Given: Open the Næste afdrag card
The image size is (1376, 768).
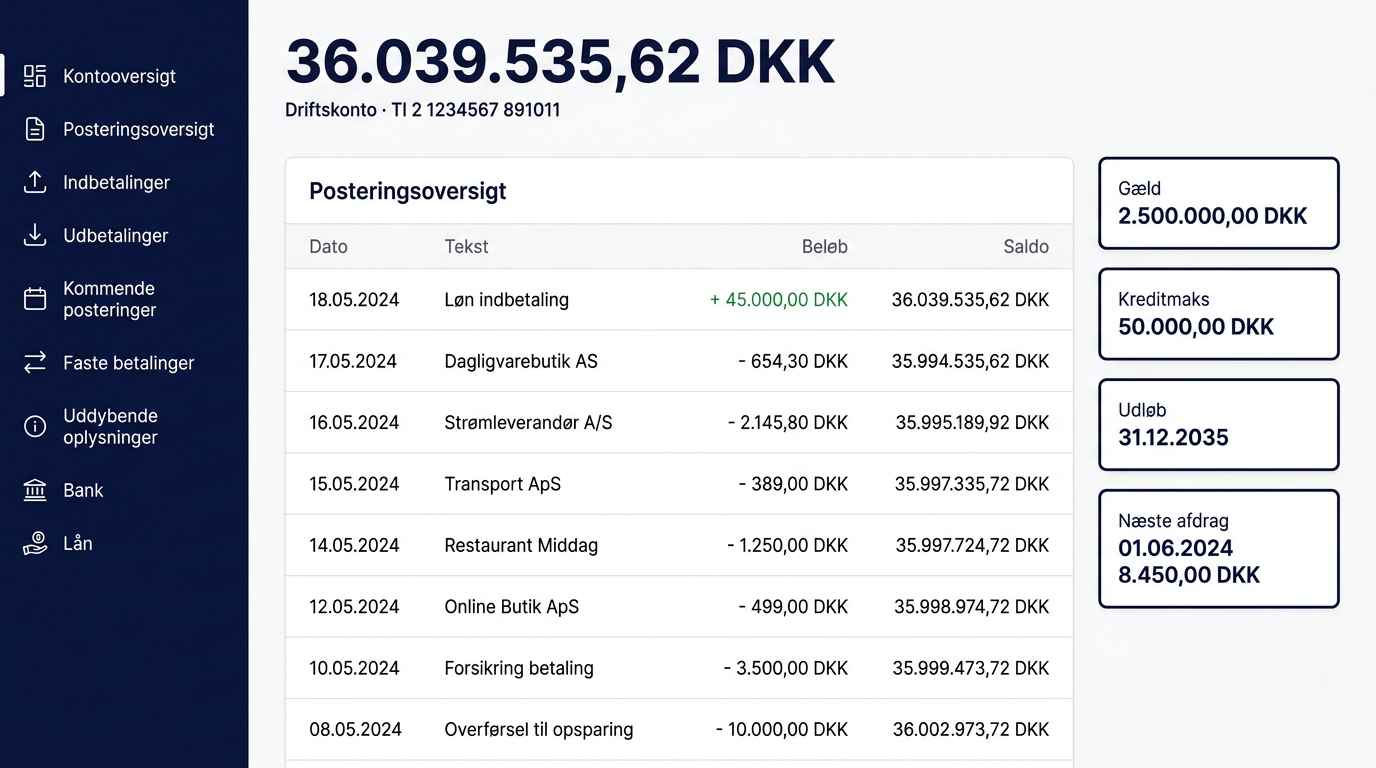Looking at the screenshot, I should point(1218,549).
